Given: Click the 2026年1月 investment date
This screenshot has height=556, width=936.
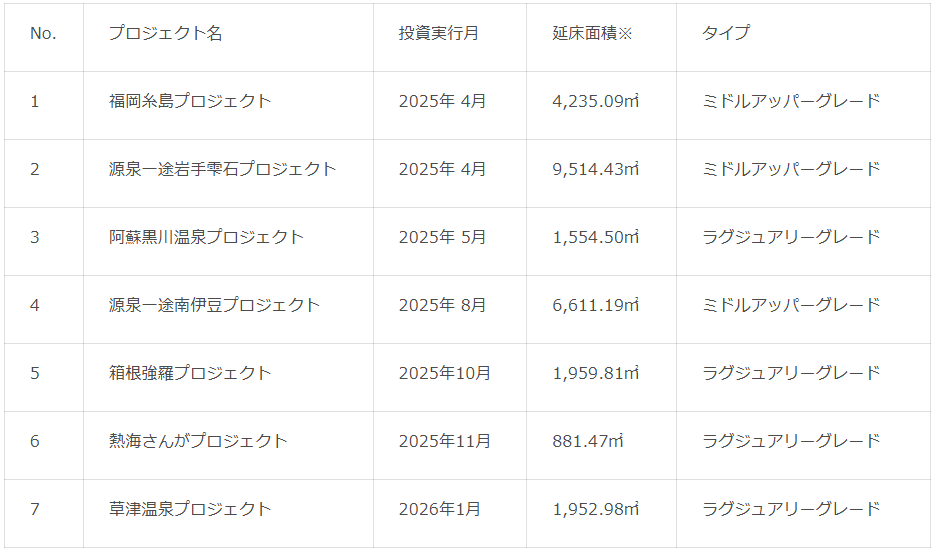Looking at the screenshot, I should click(440, 509).
